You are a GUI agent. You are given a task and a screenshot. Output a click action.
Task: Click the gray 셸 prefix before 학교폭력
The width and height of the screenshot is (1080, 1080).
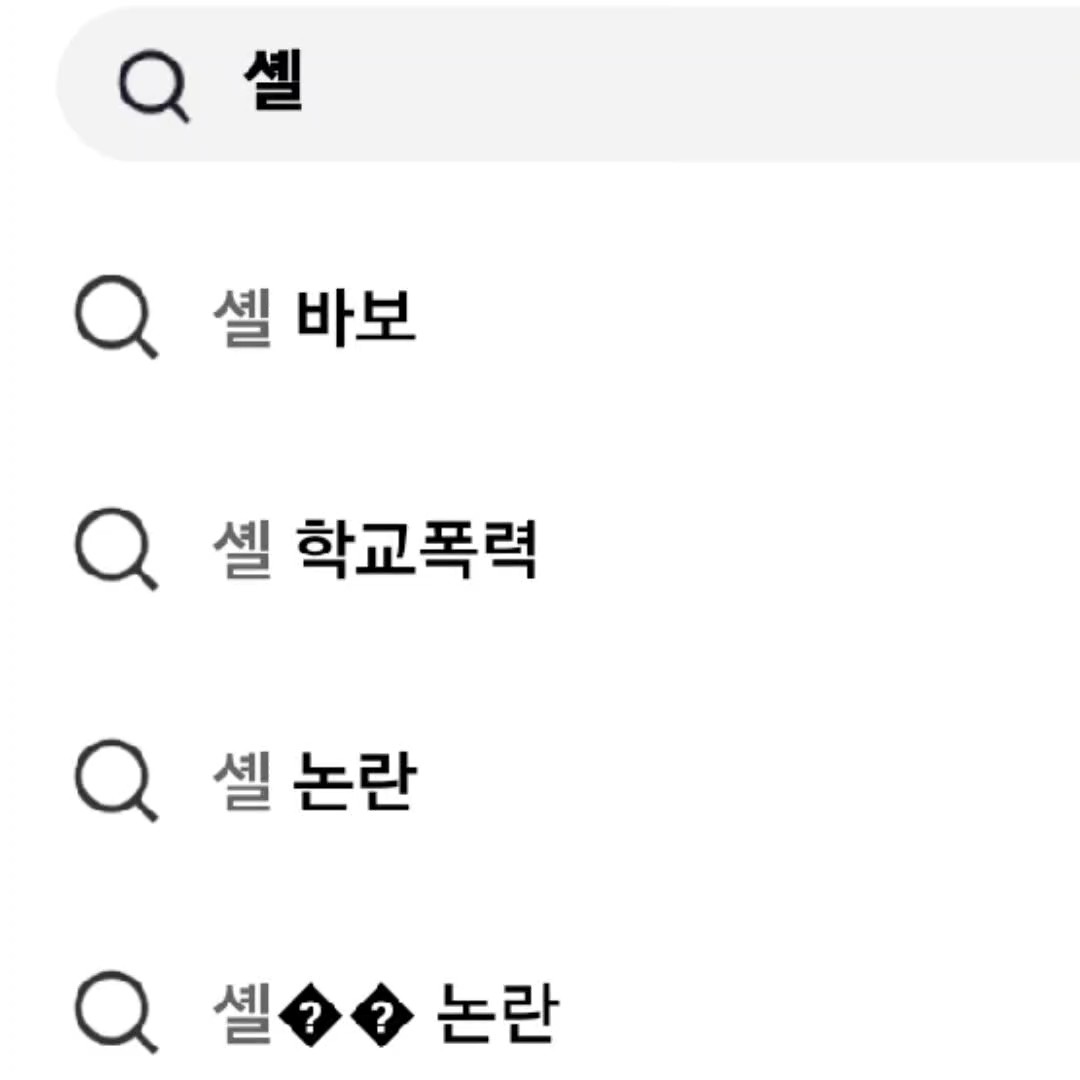tap(243, 548)
